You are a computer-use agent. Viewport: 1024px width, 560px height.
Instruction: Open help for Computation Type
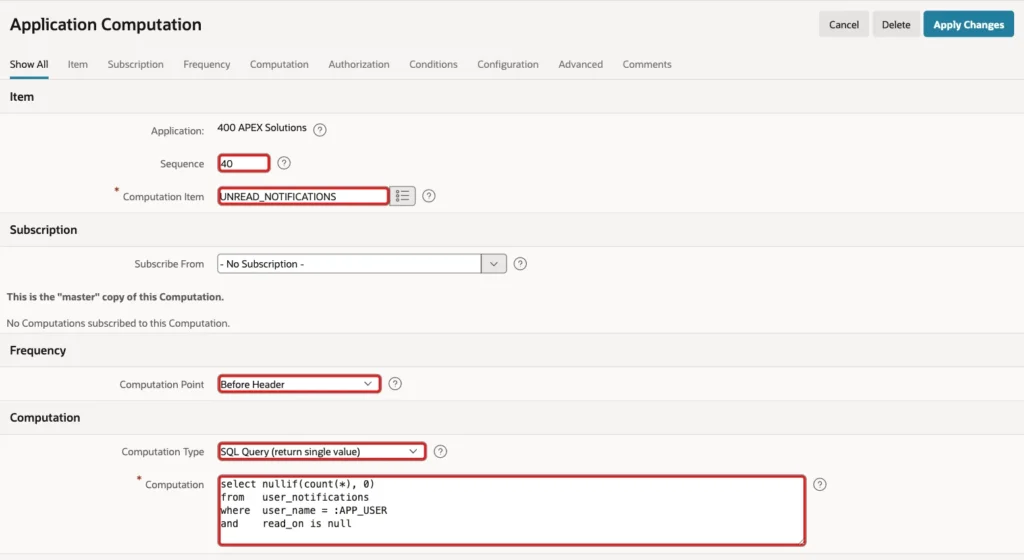click(x=440, y=452)
